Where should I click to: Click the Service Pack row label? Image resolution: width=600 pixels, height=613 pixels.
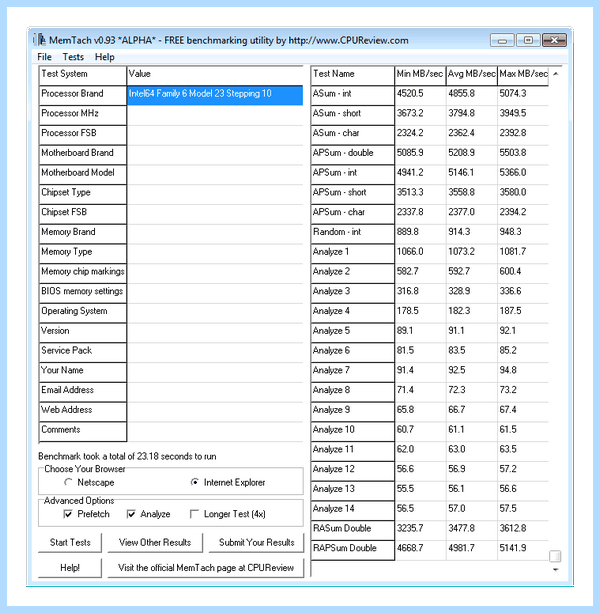click(82, 353)
